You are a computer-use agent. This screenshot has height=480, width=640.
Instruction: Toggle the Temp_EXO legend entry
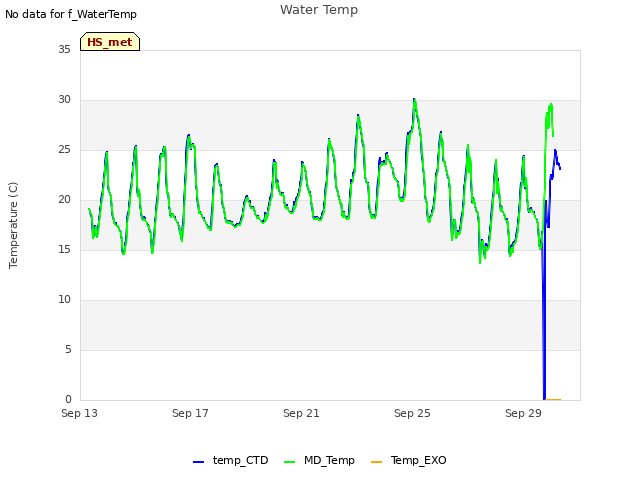[x=409, y=460]
